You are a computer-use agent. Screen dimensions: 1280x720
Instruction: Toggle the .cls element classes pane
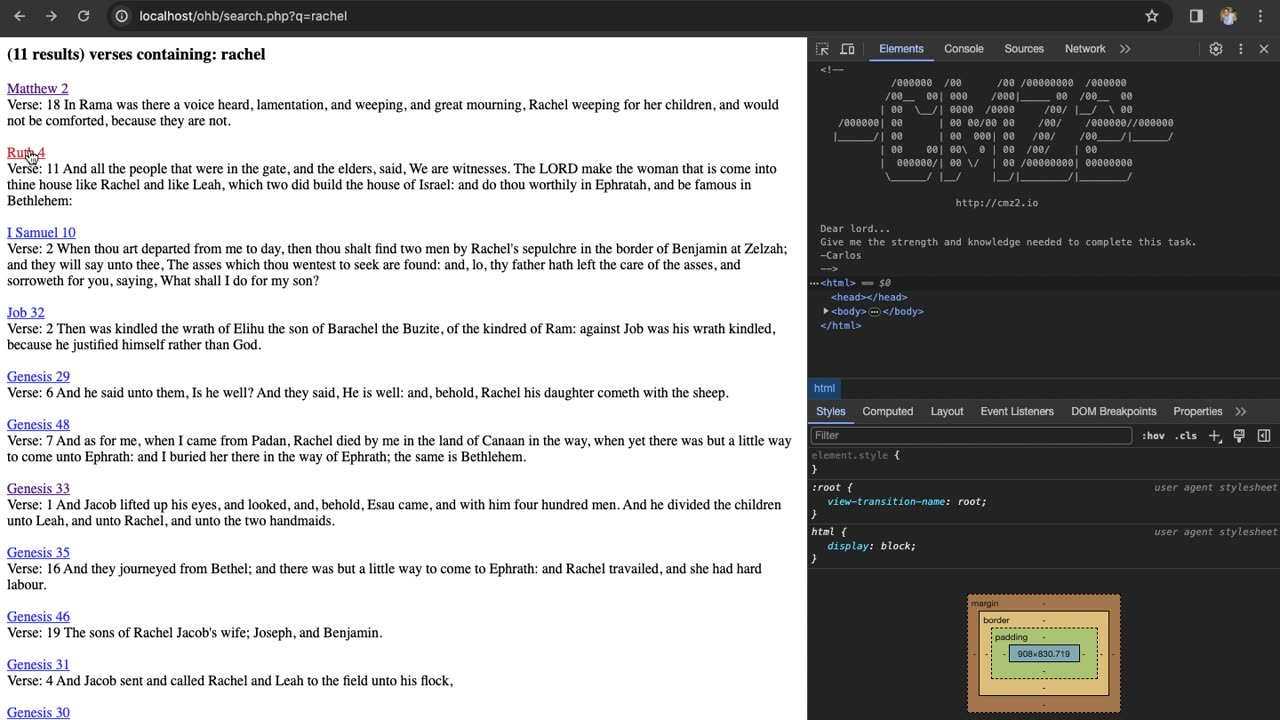click(1186, 436)
